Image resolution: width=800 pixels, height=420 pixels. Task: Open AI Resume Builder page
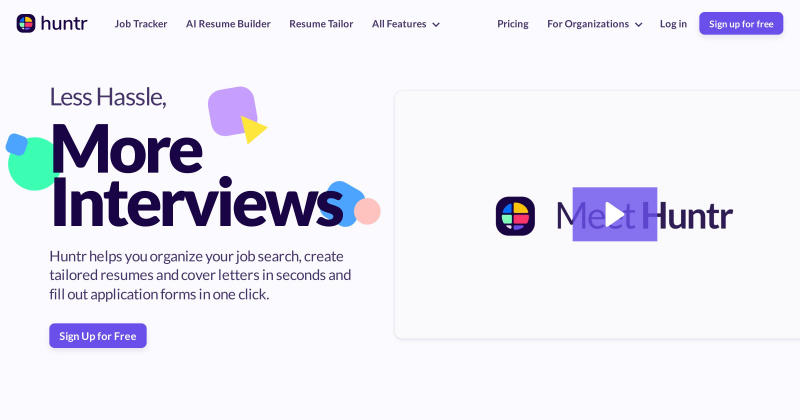point(228,24)
